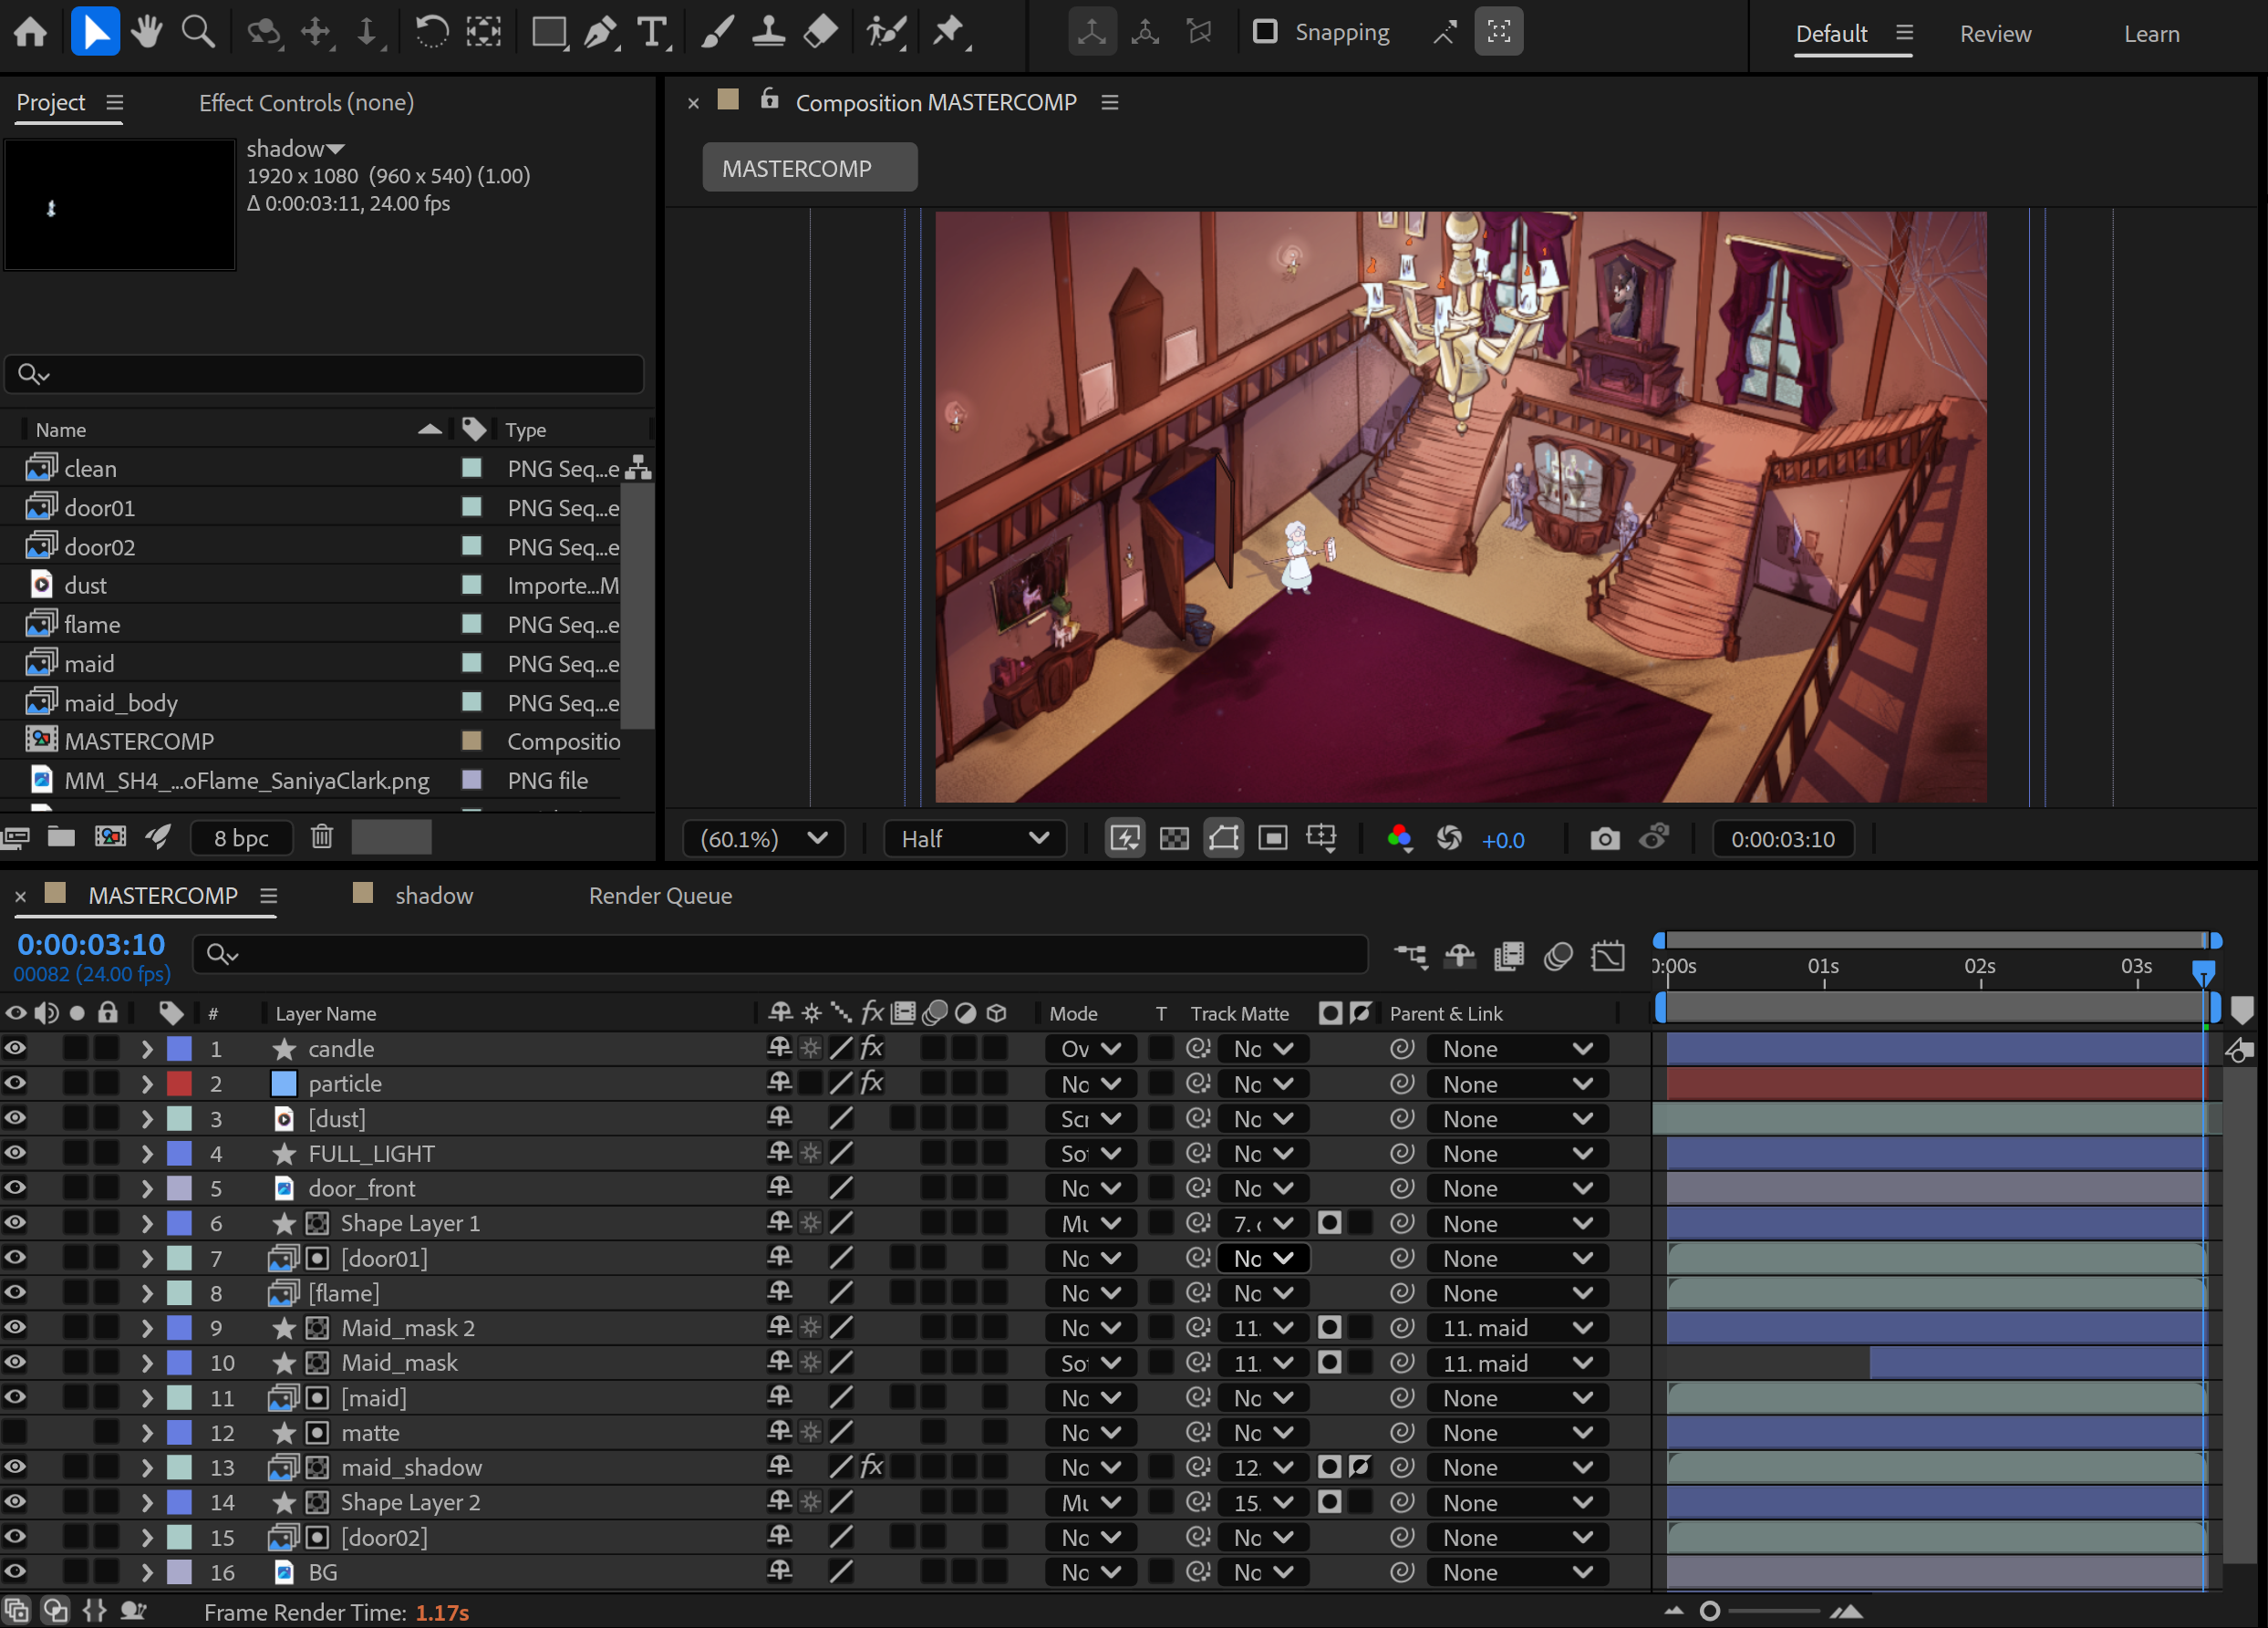Enable the Snapping checkbox
The height and width of the screenshot is (1628, 2268).
click(x=1265, y=32)
